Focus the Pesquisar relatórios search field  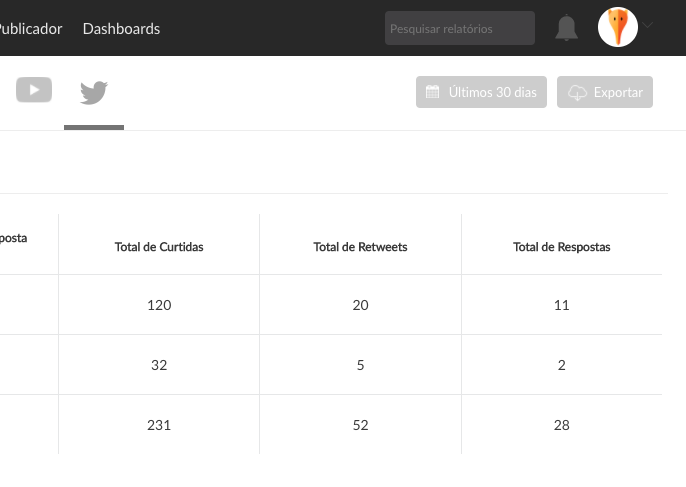459,29
